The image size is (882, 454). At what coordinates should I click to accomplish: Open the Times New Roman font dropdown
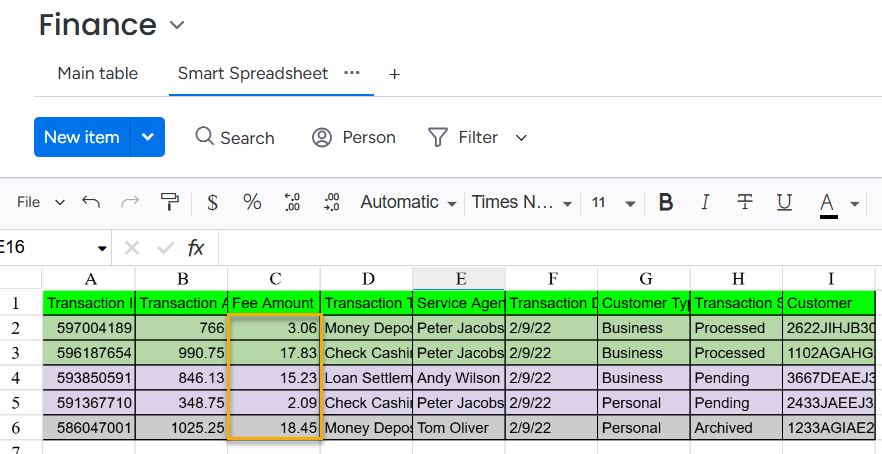(x=522, y=202)
